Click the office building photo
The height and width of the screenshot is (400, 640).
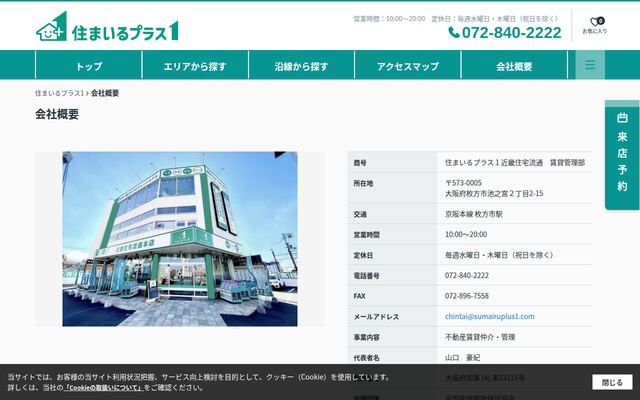coord(180,239)
